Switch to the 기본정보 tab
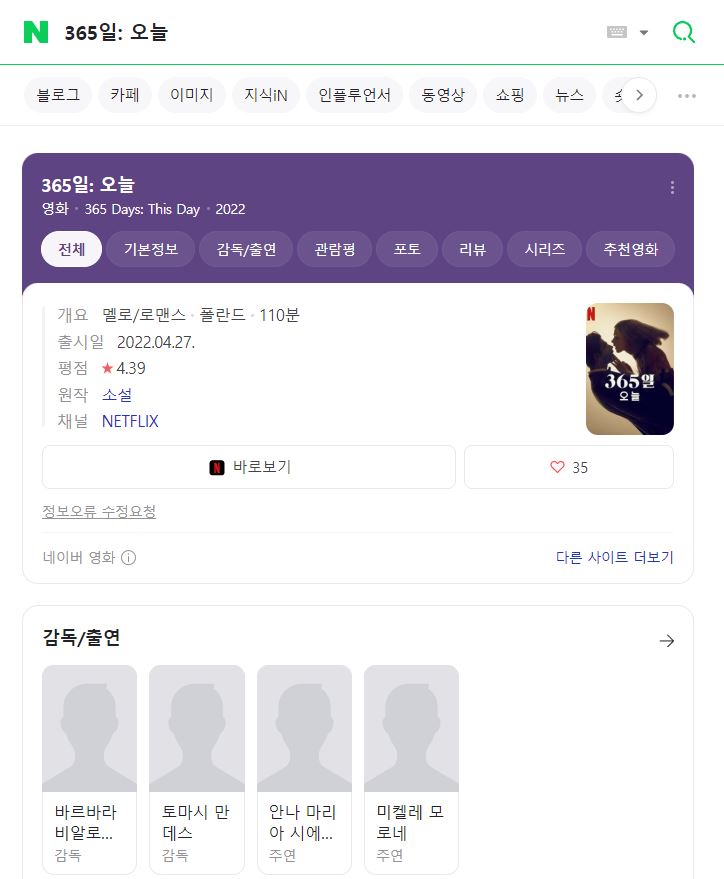 pos(151,249)
